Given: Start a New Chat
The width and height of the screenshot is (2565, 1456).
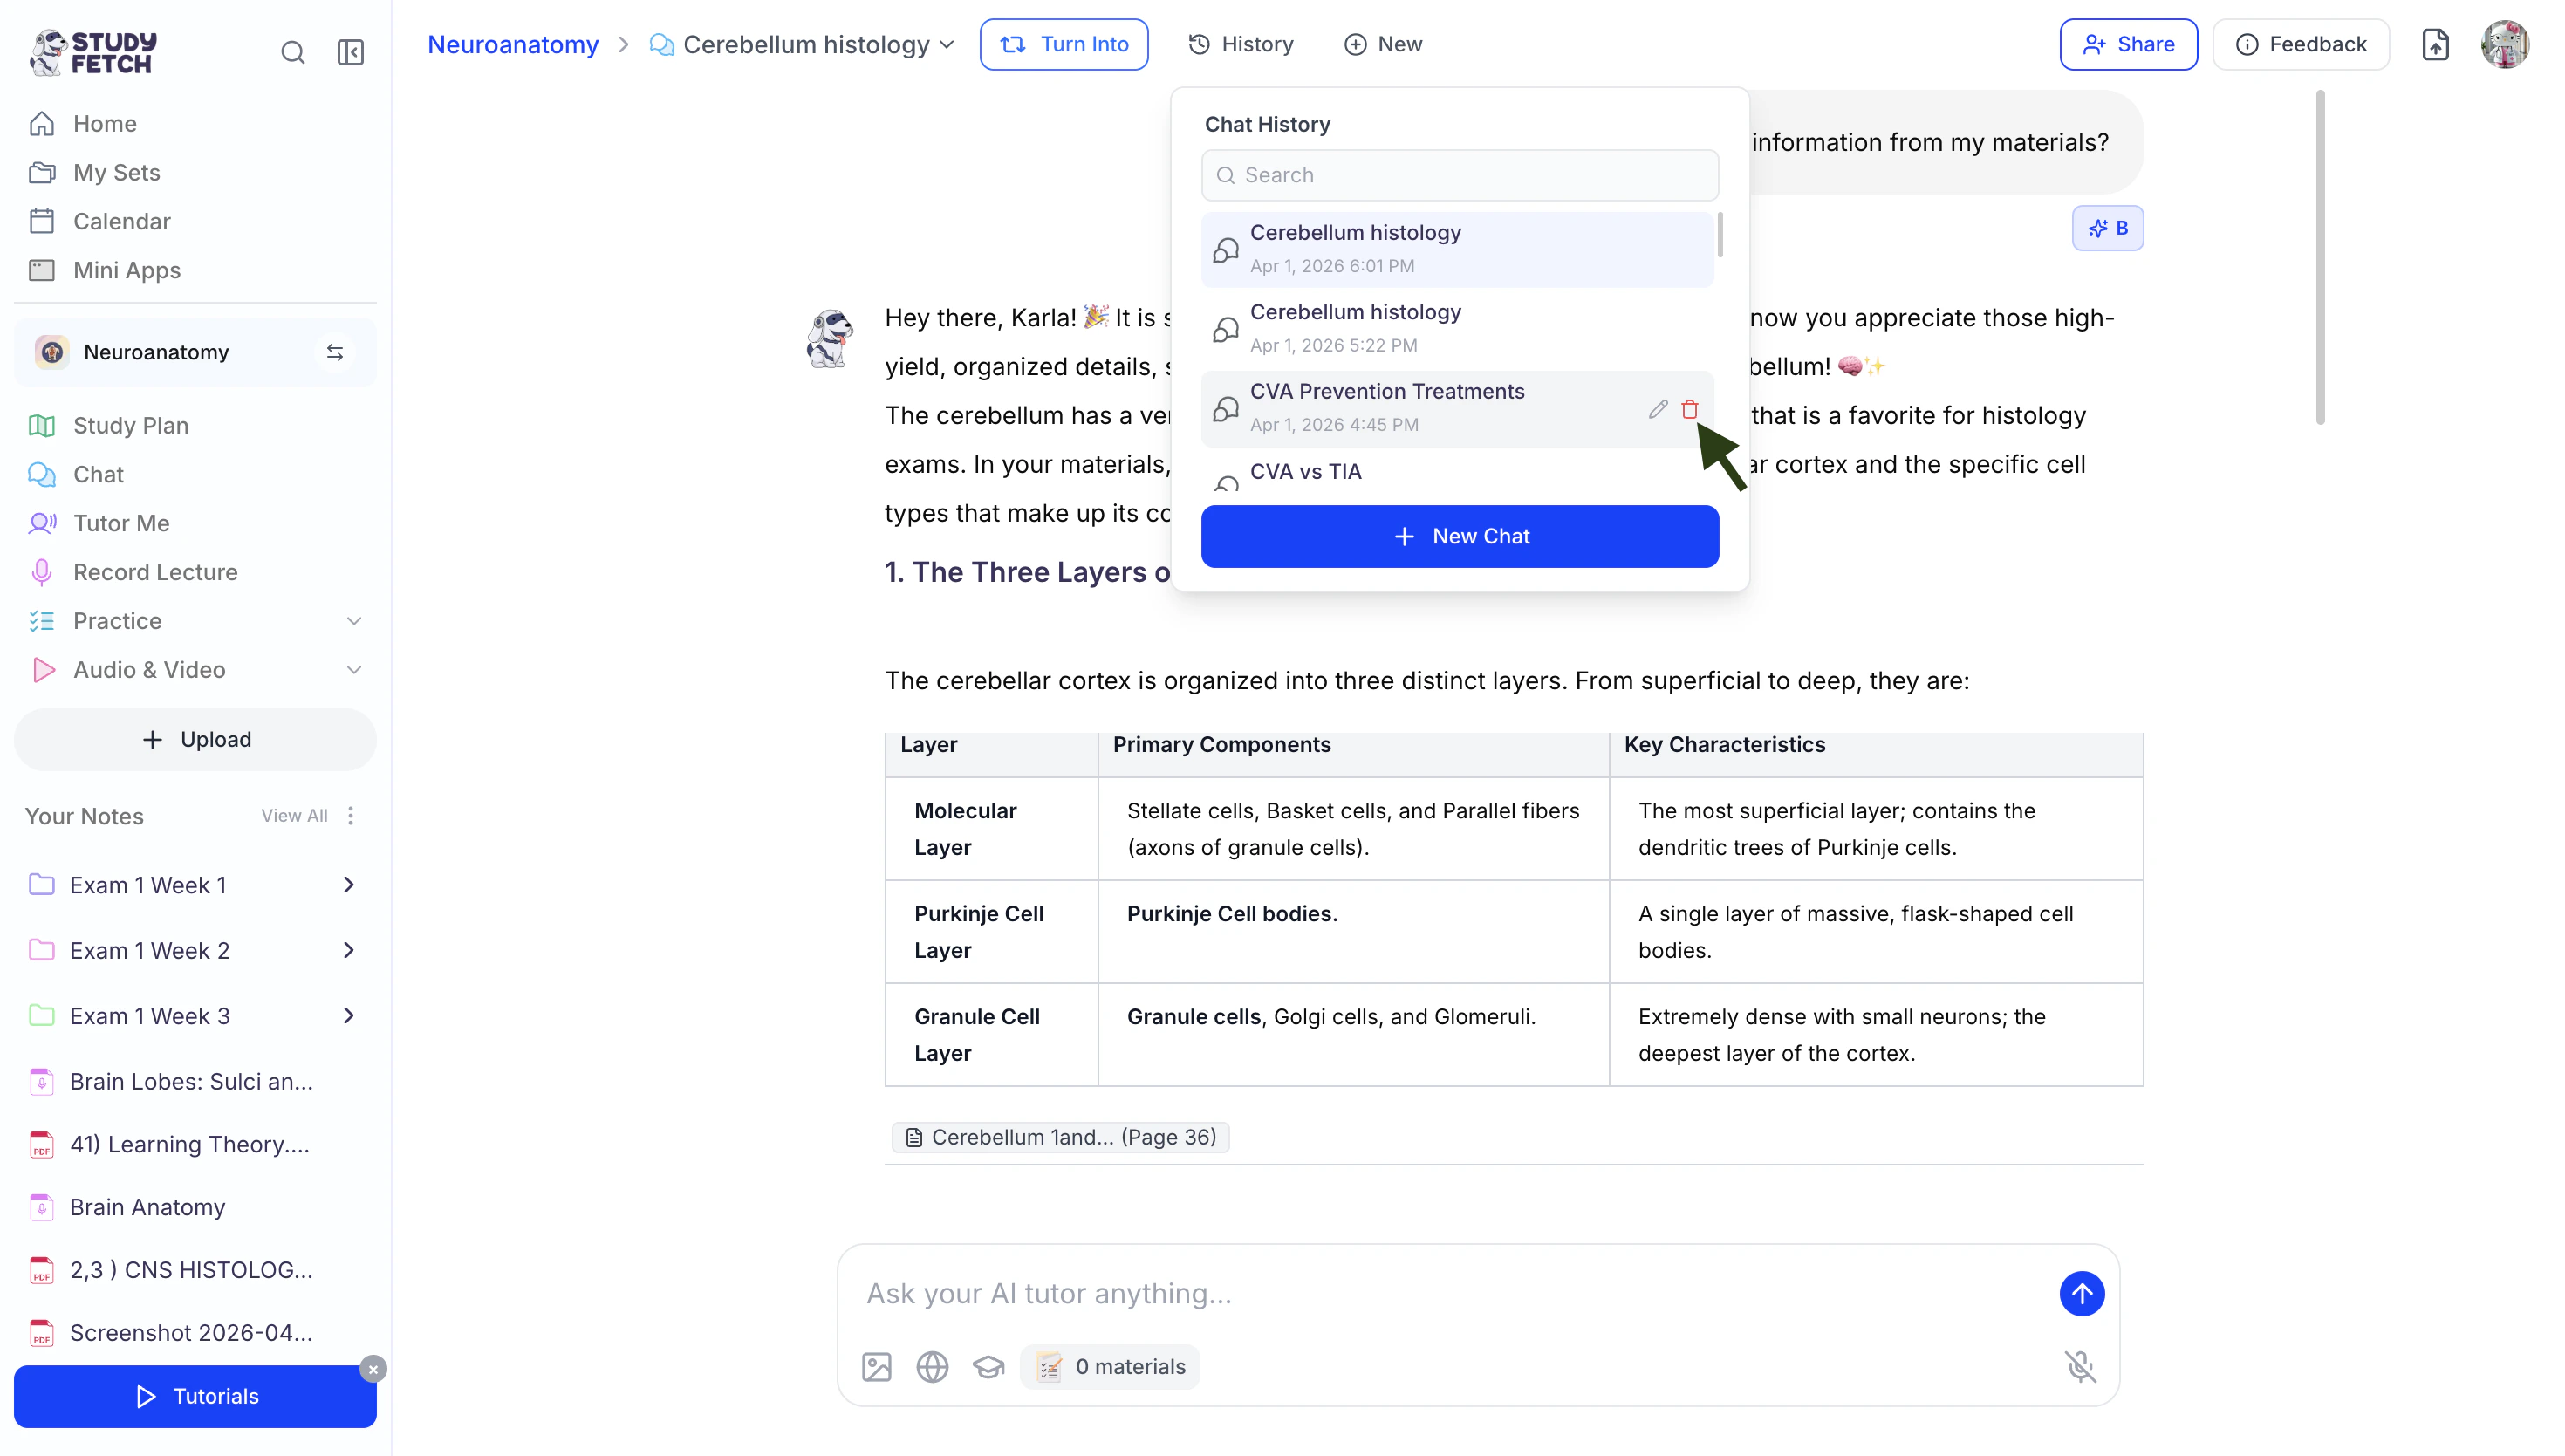Looking at the screenshot, I should 1459,536.
